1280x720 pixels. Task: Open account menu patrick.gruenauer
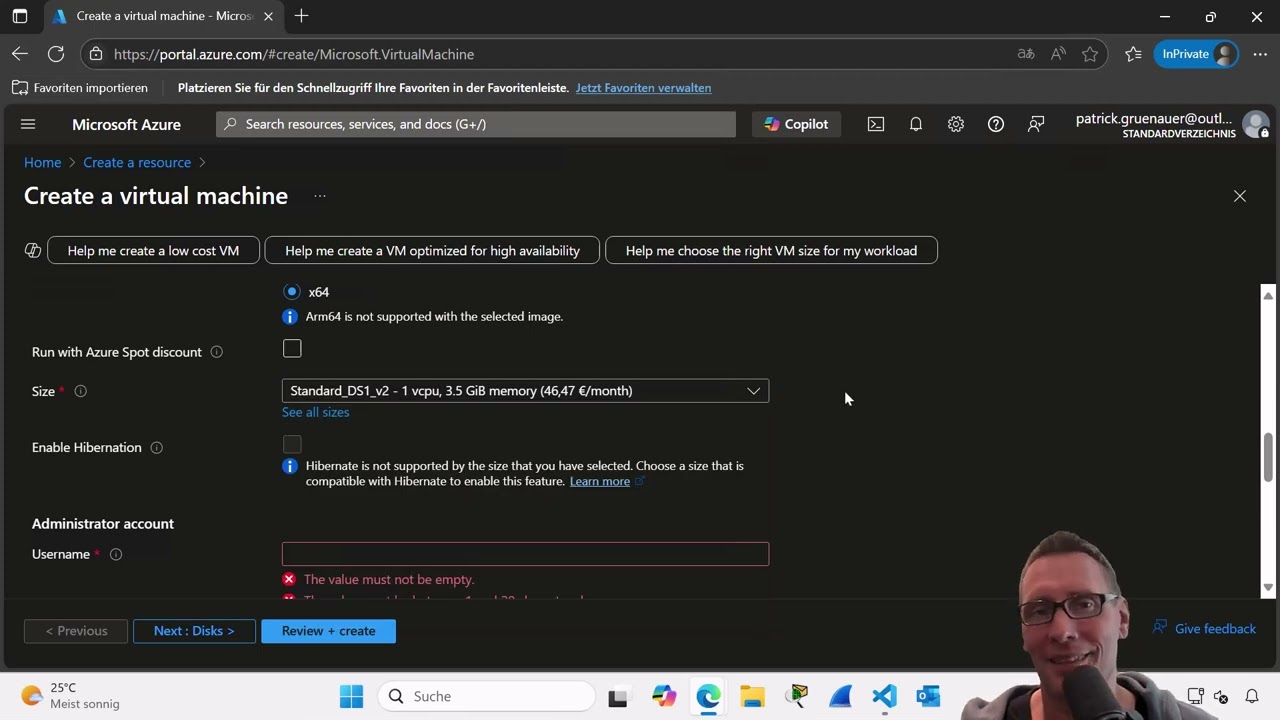[1172, 124]
